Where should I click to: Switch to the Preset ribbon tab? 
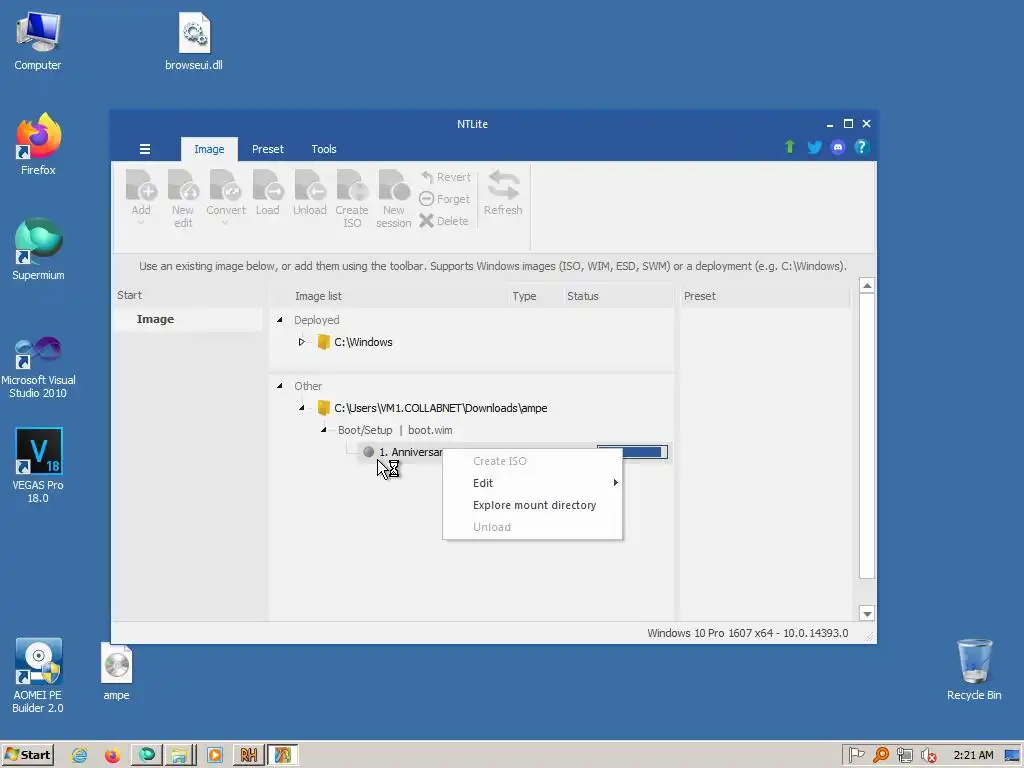(x=268, y=149)
